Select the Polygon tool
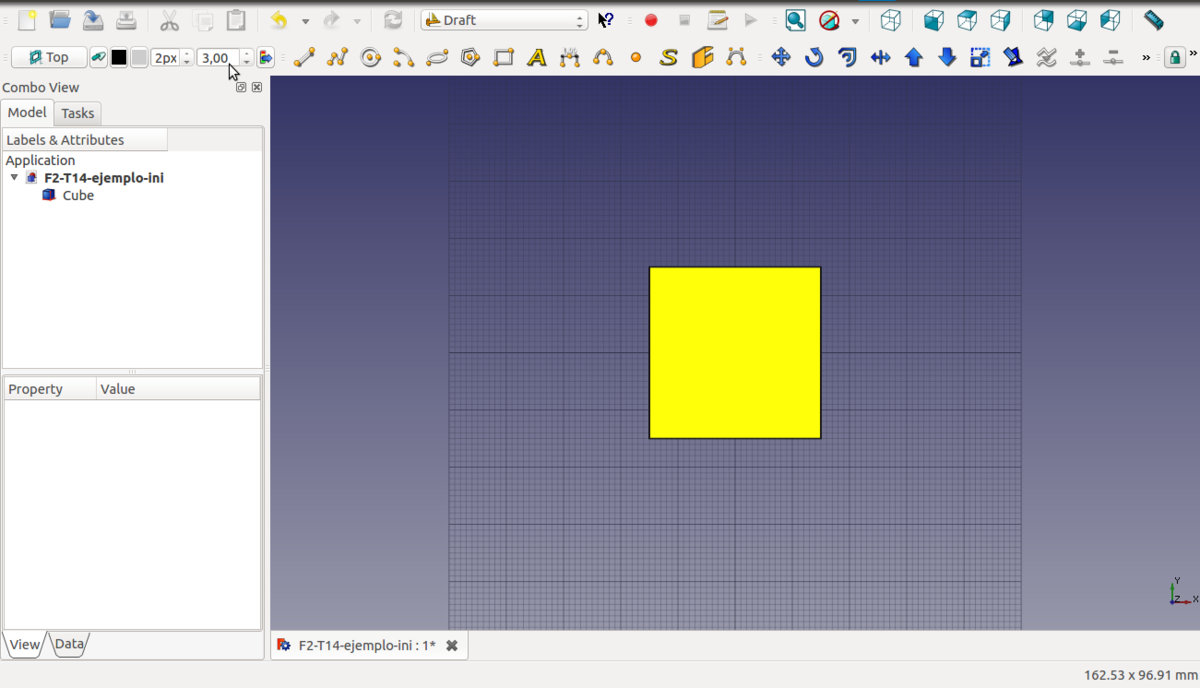 471,58
